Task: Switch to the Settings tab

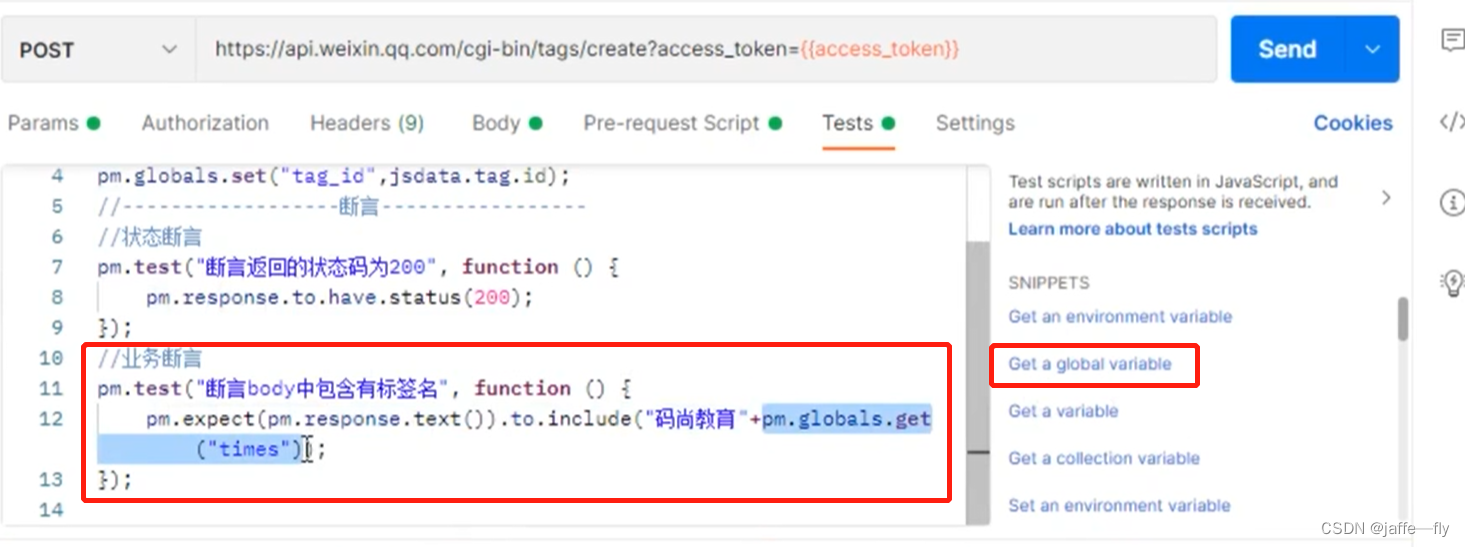Action: coord(975,123)
